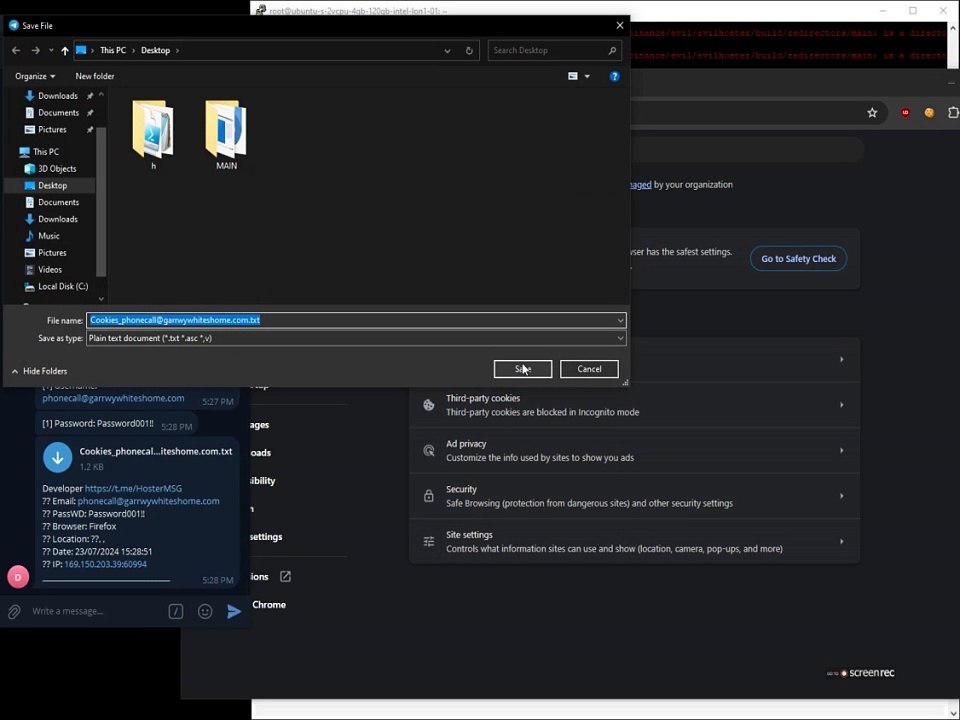Viewport: 960px width, 720px height.
Task: Select pinned Downloads in quick access
Action: [x=58, y=96]
